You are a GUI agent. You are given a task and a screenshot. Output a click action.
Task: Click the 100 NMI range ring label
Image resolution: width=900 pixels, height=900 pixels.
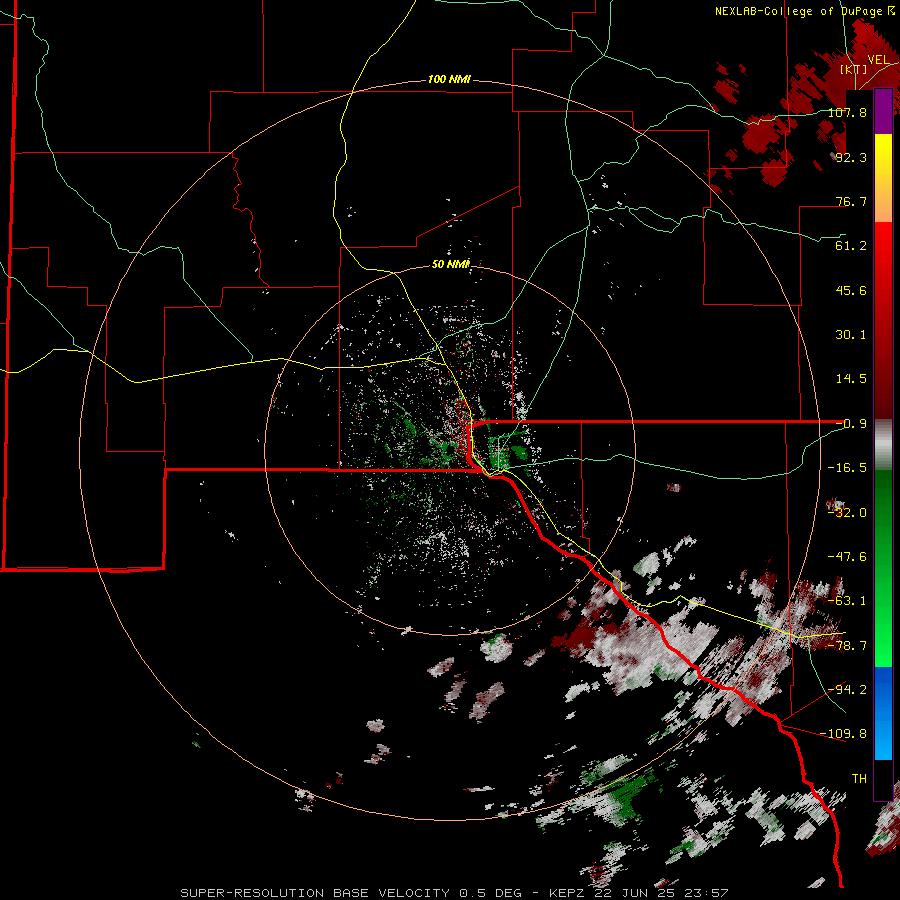coord(449,79)
